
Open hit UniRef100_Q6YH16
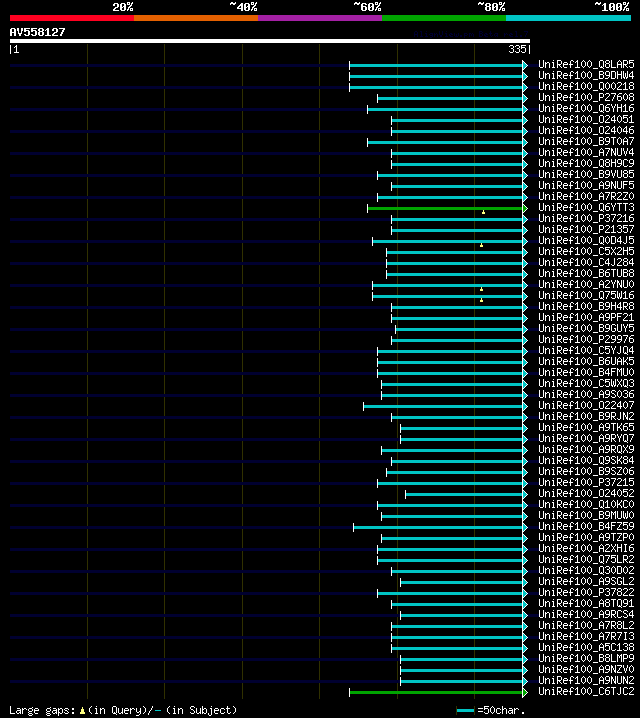click(586, 109)
